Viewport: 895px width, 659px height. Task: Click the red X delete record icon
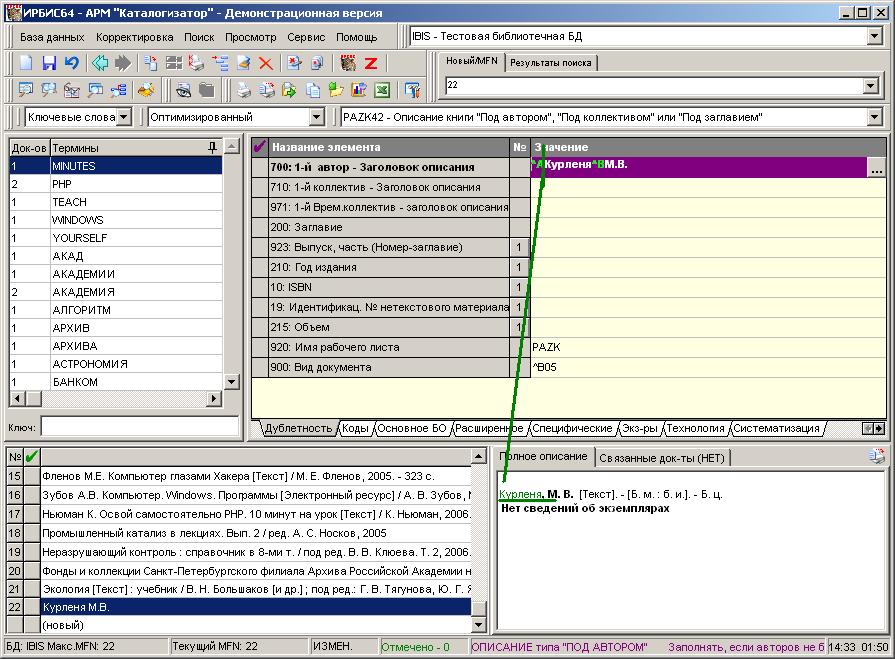point(266,63)
